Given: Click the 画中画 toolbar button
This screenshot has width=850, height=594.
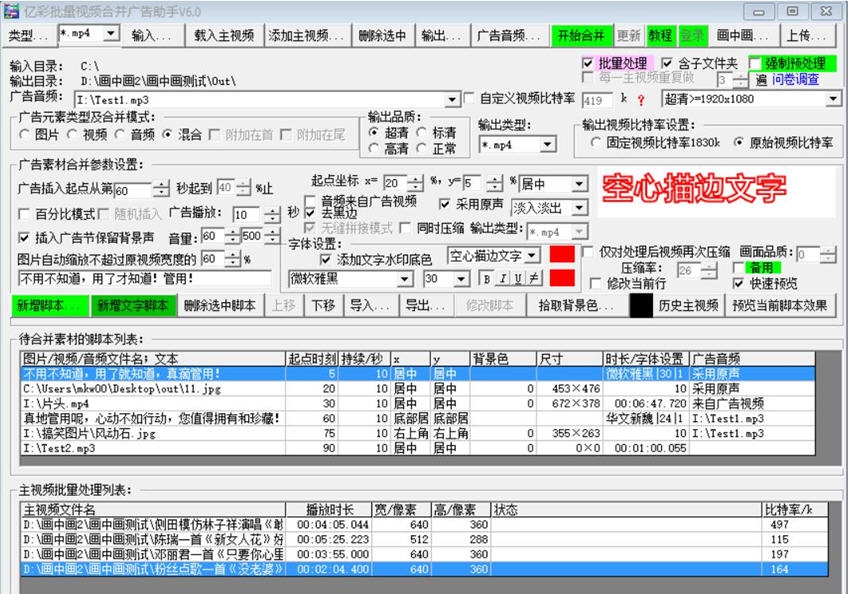Looking at the screenshot, I should (x=745, y=33).
